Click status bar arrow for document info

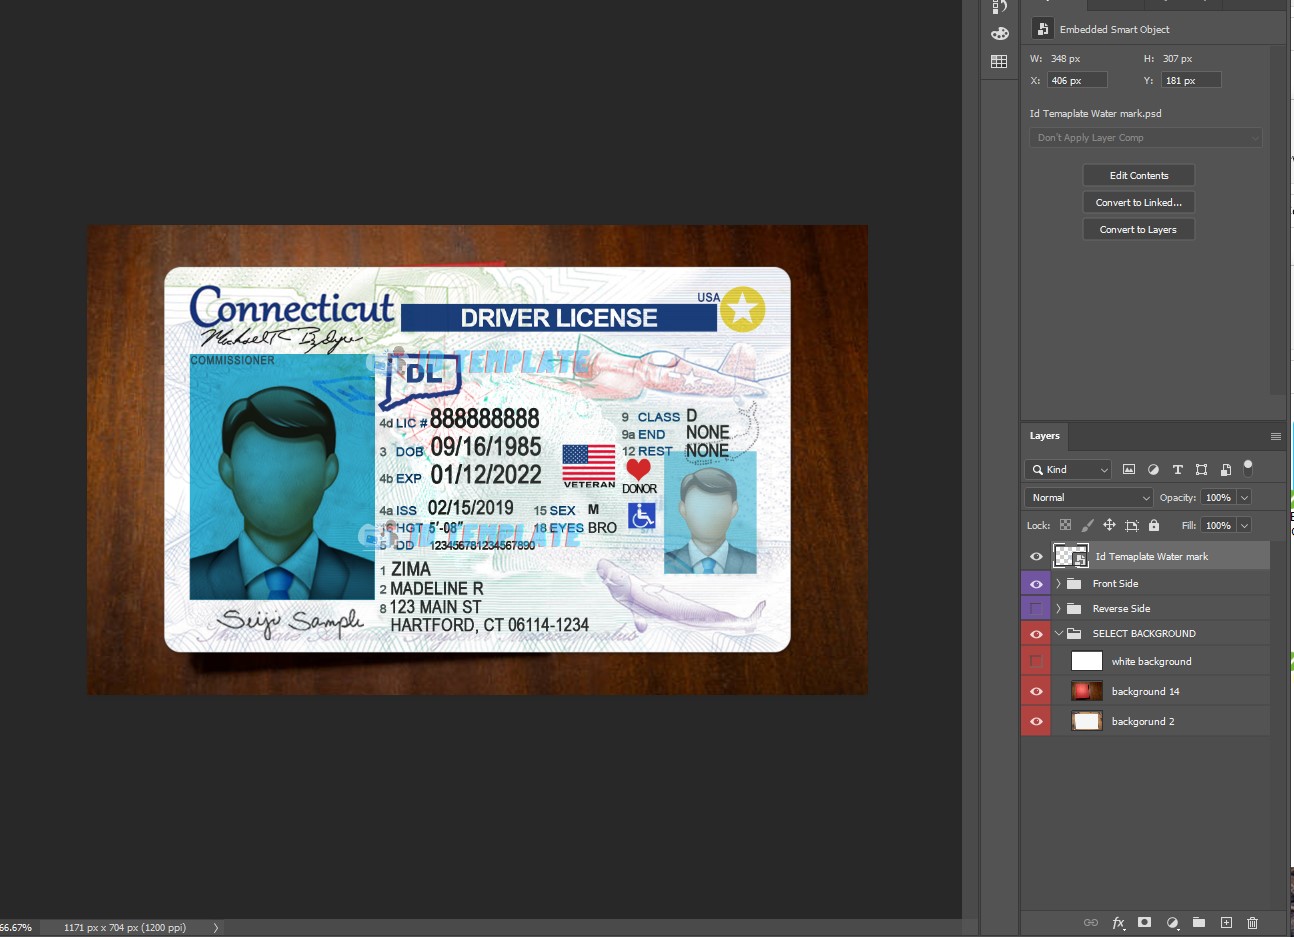215,927
